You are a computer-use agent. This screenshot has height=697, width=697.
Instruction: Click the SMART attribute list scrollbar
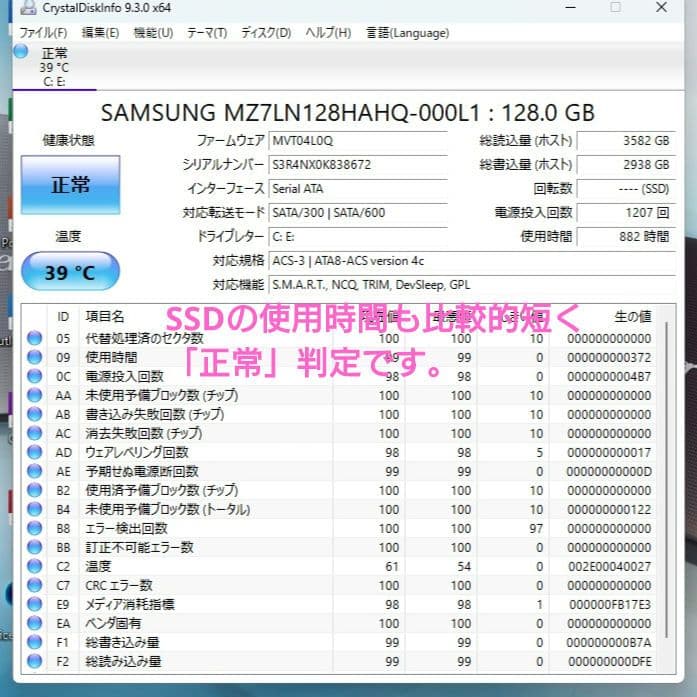(667, 480)
